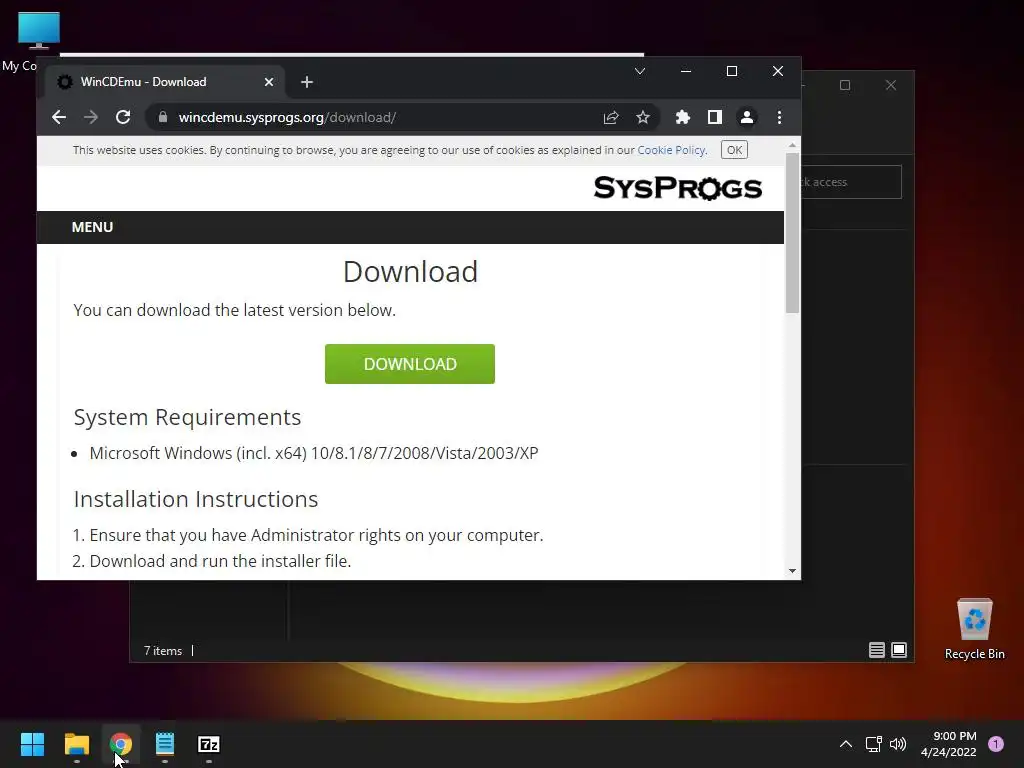Follow the Cookie Policy link
The height and width of the screenshot is (768, 1024).
pos(672,150)
